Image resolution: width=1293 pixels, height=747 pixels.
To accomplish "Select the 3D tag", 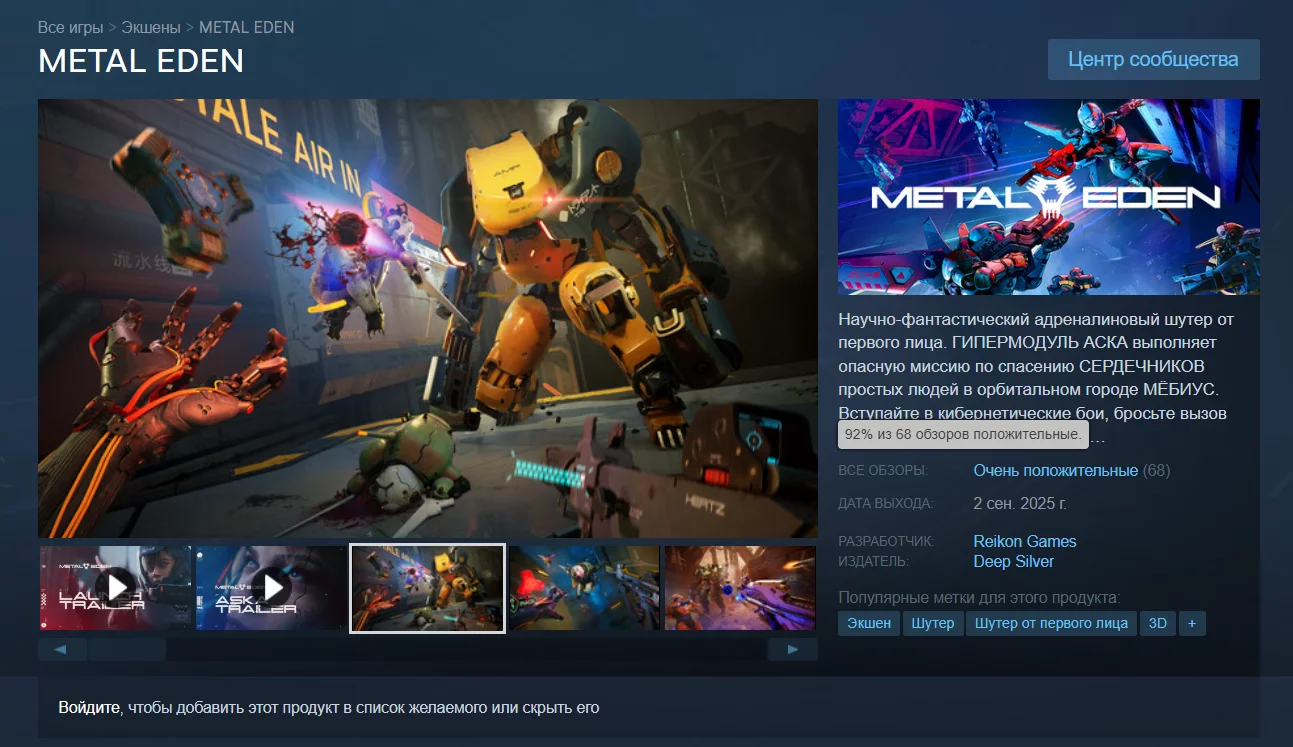I will (1158, 623).
